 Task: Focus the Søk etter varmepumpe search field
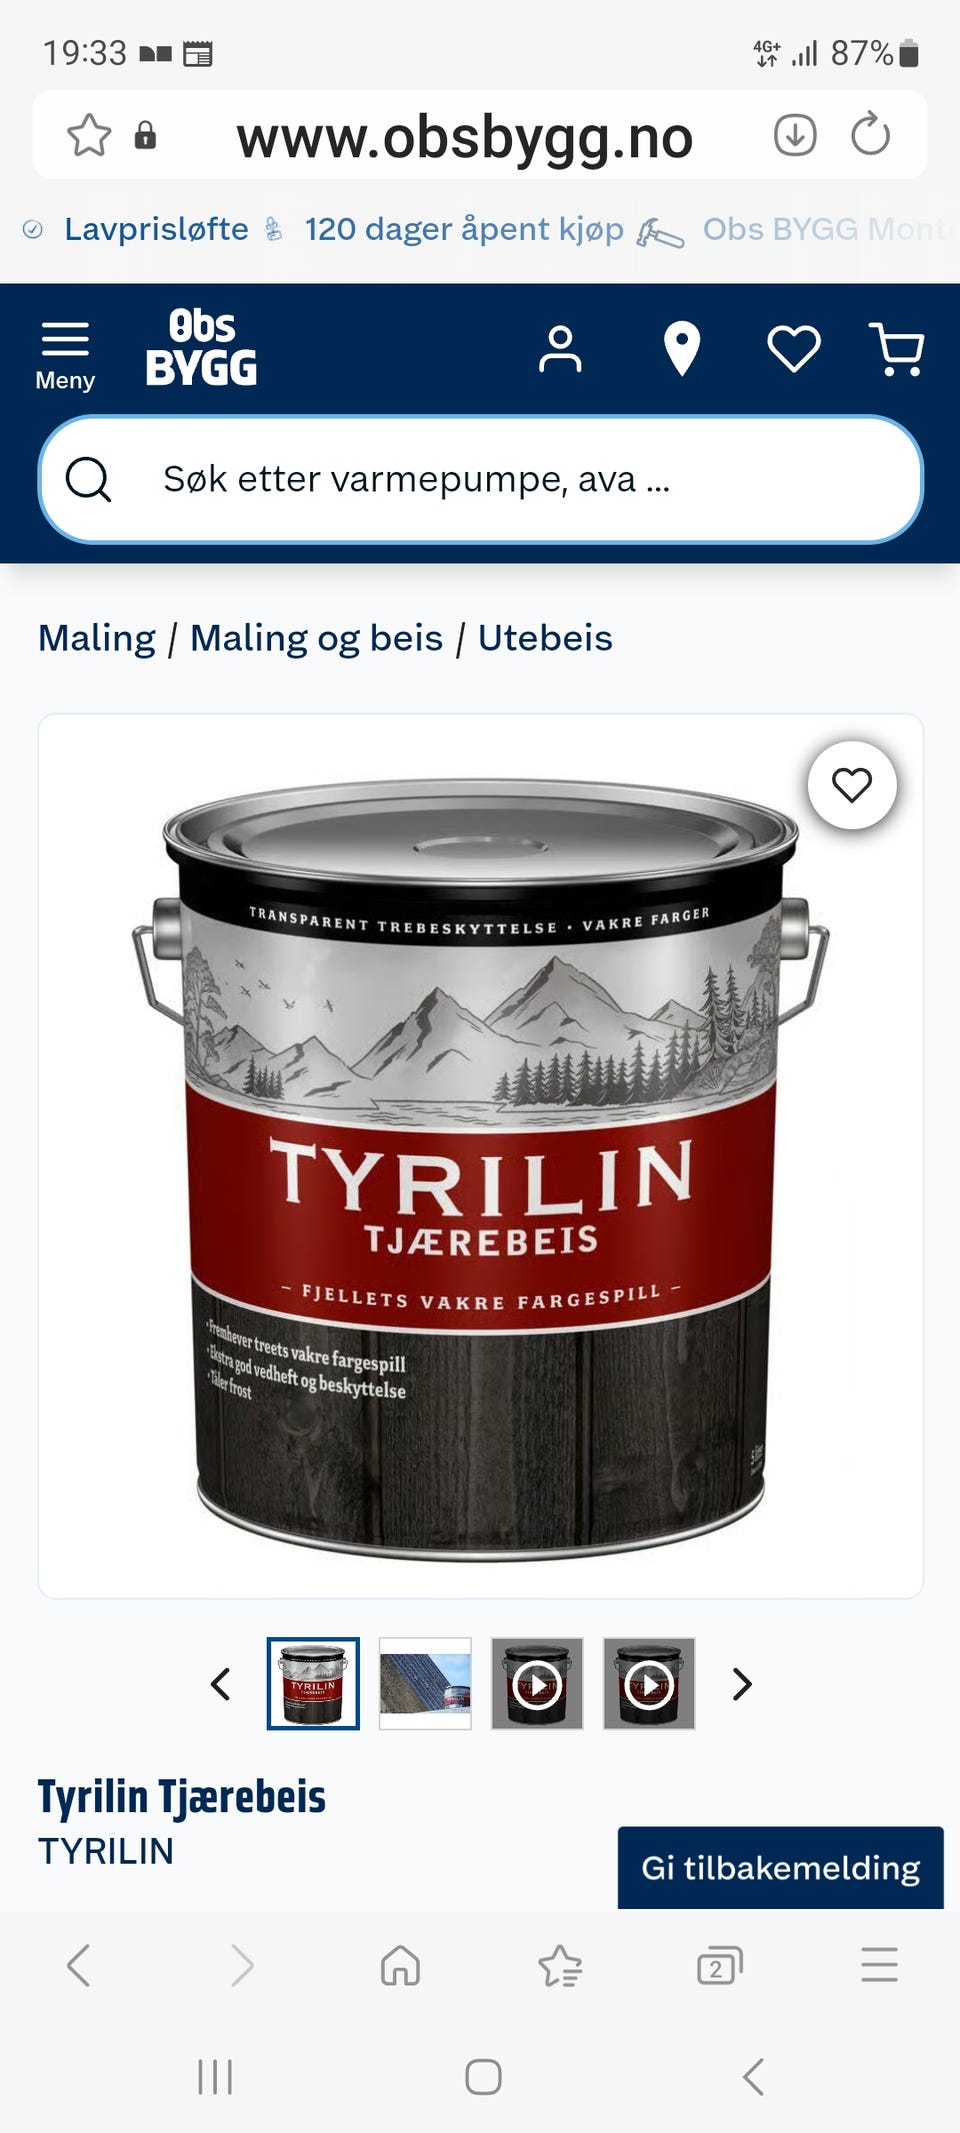pyautogui.click(x=480, y=480)
